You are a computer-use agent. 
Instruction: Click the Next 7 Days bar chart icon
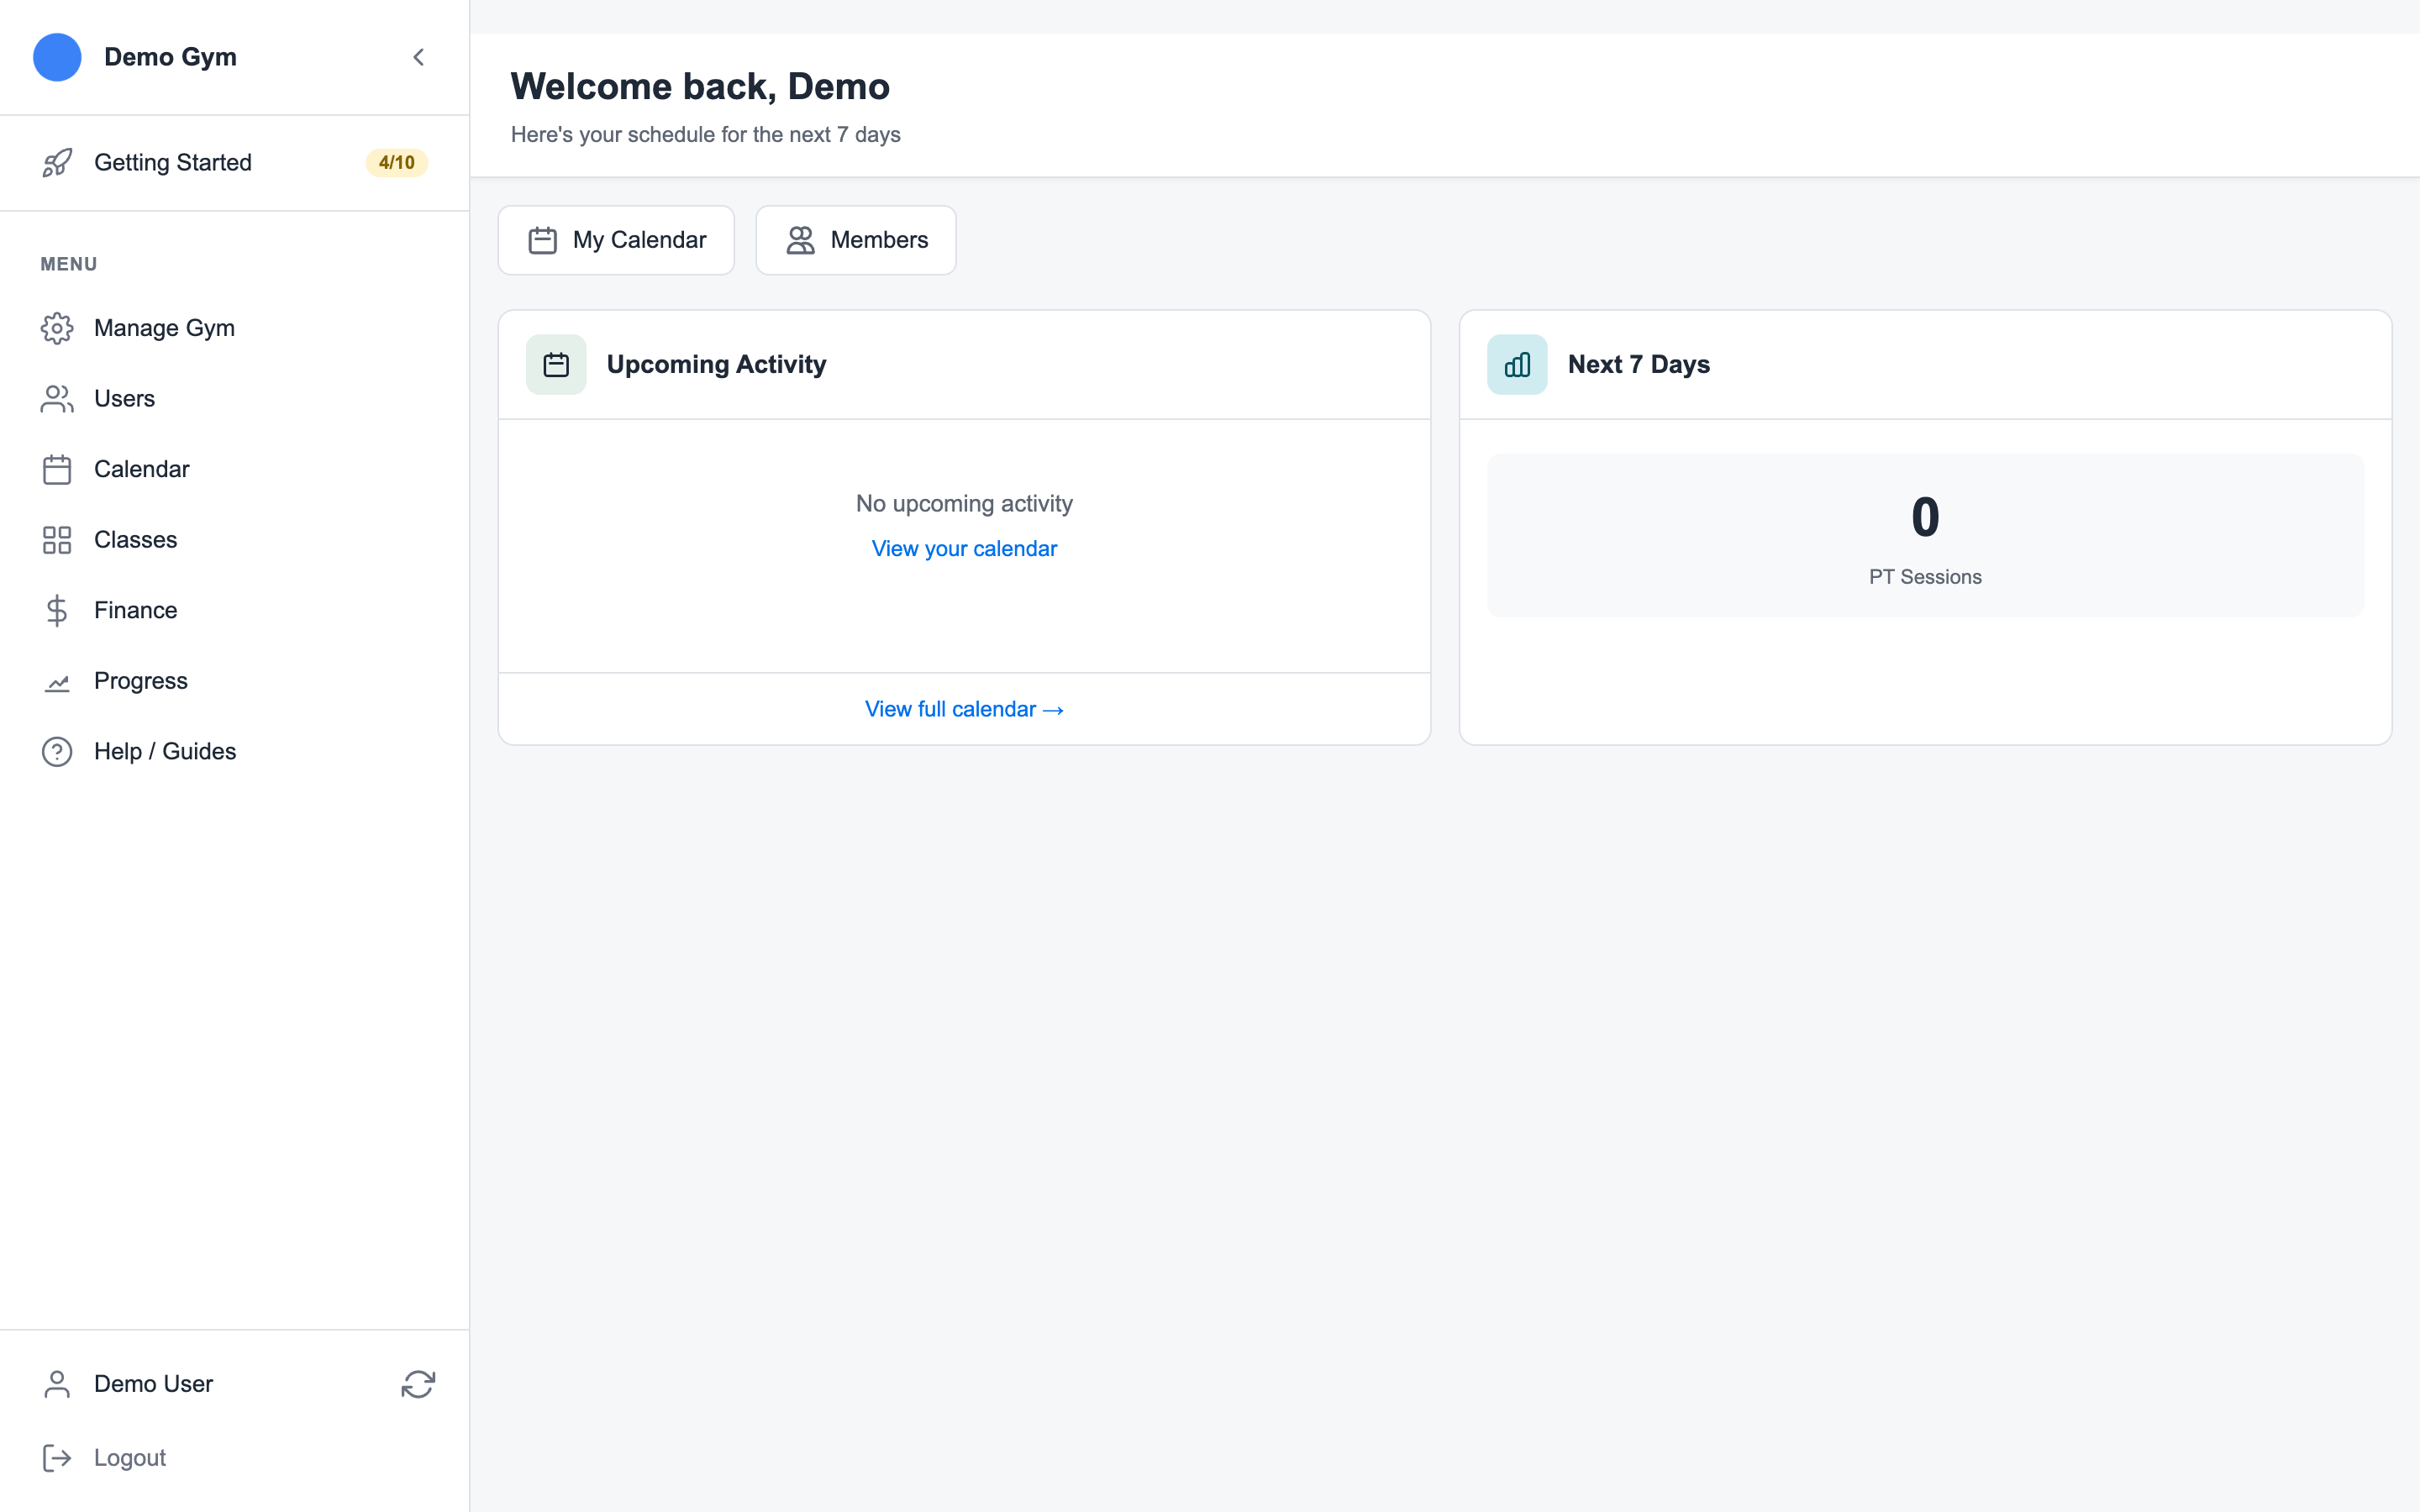pyautogui.click(x=1517, y=365)
